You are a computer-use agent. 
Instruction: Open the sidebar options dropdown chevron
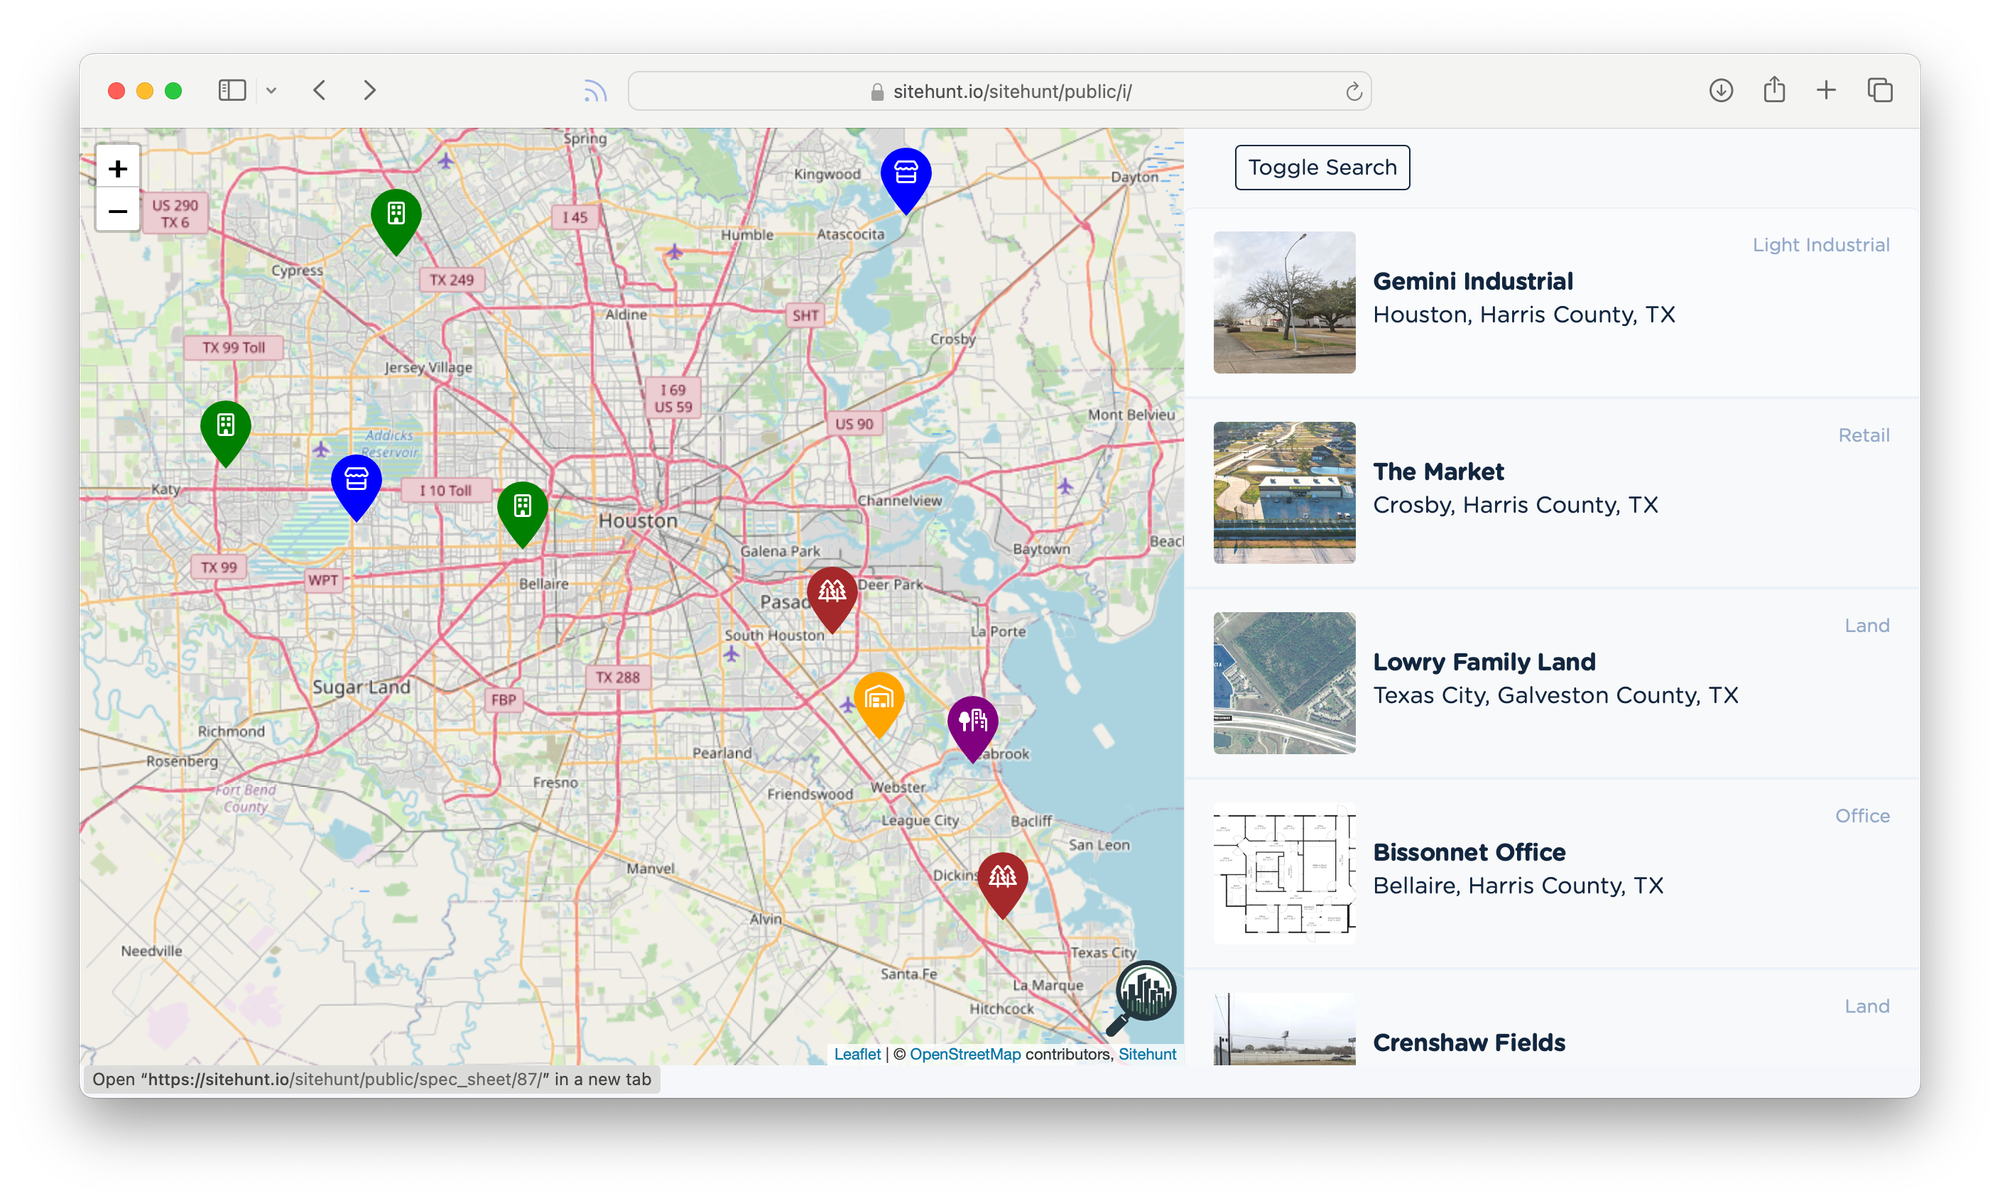(271, 91)
